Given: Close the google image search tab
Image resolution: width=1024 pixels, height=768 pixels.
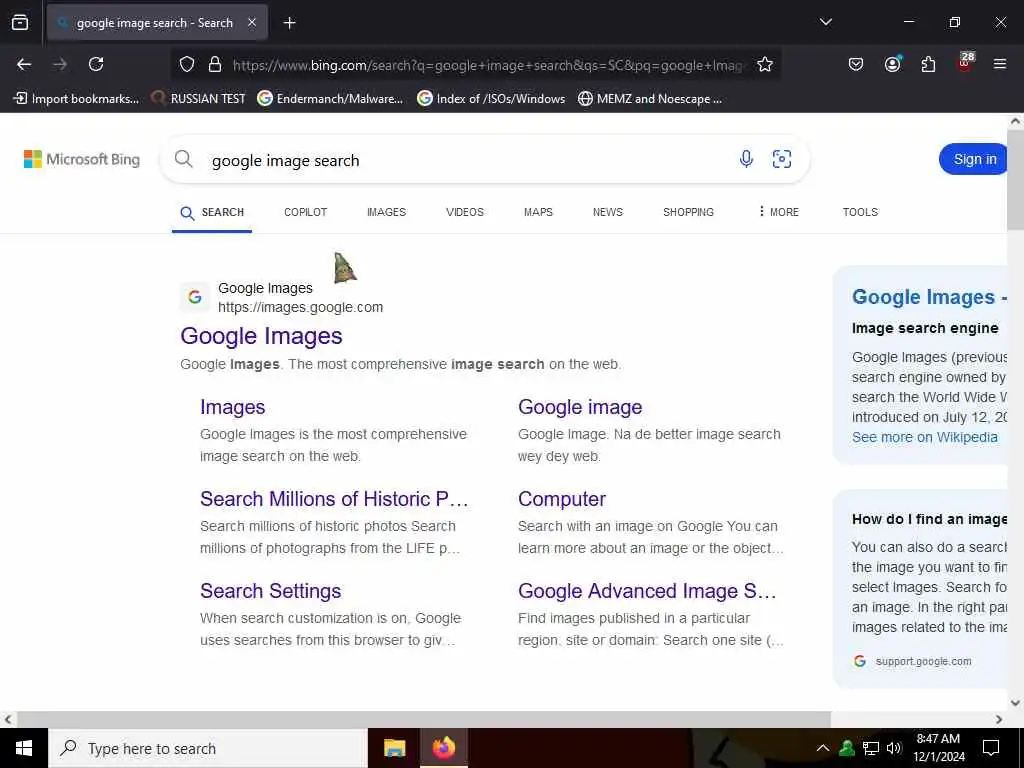Looking at the screenshot, I should [x=251, y=23].
